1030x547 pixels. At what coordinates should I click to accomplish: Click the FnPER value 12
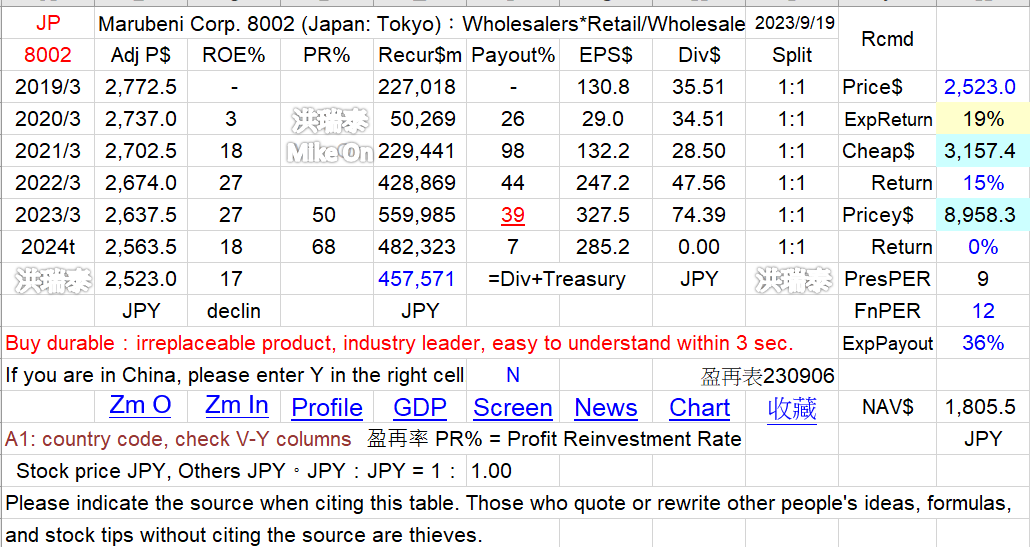click(983, 311)
